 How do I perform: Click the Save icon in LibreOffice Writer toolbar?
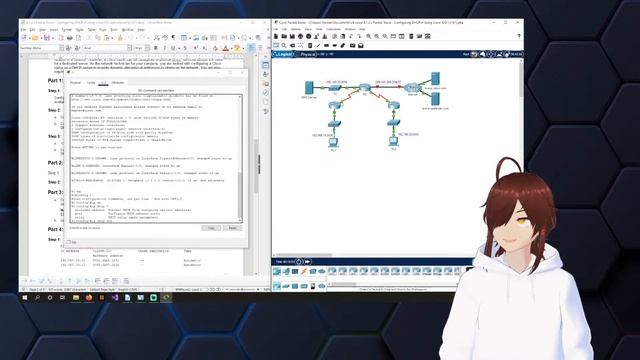(47, 38)
